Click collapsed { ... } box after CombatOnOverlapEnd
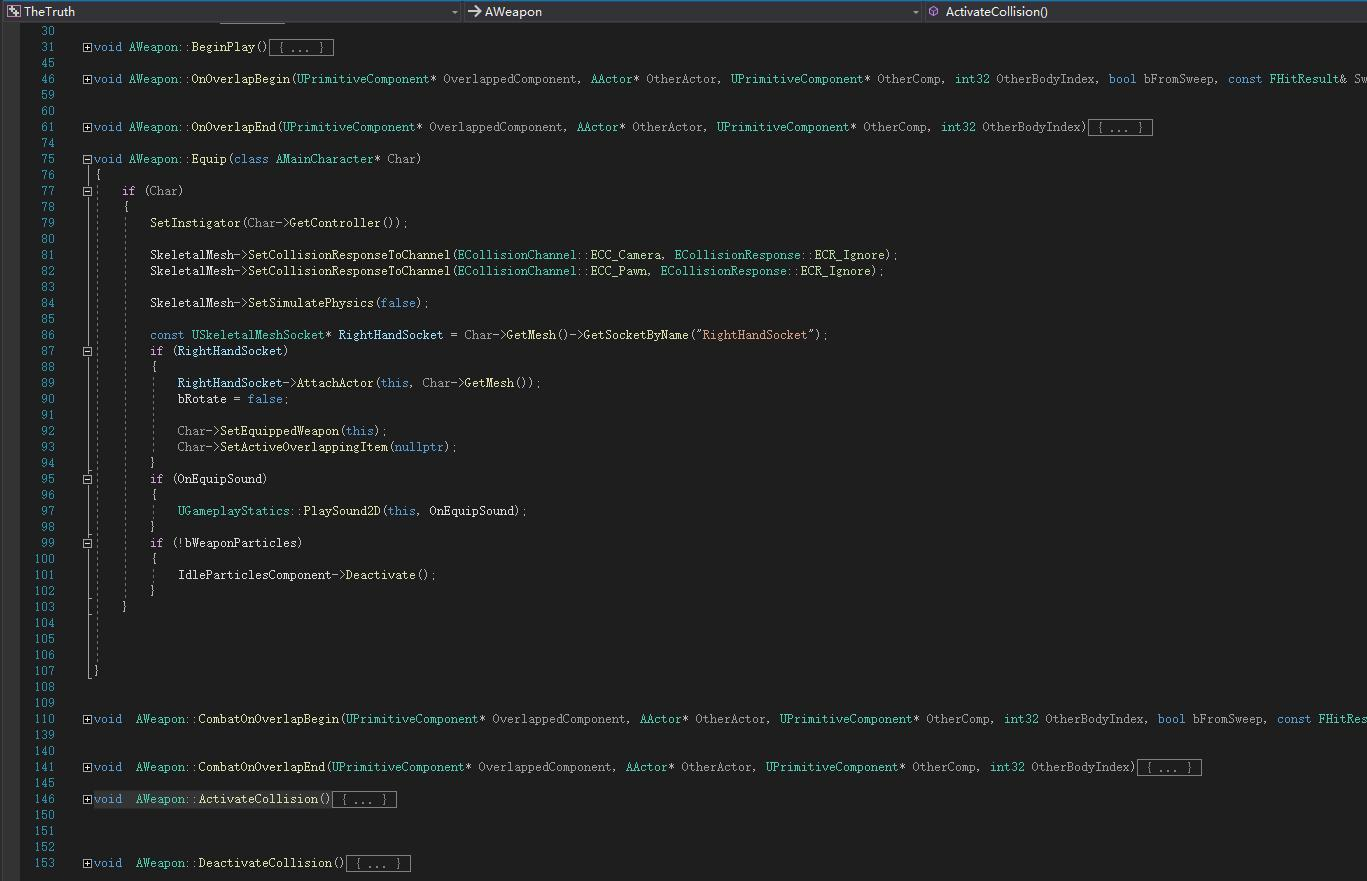 point(1169,767)
